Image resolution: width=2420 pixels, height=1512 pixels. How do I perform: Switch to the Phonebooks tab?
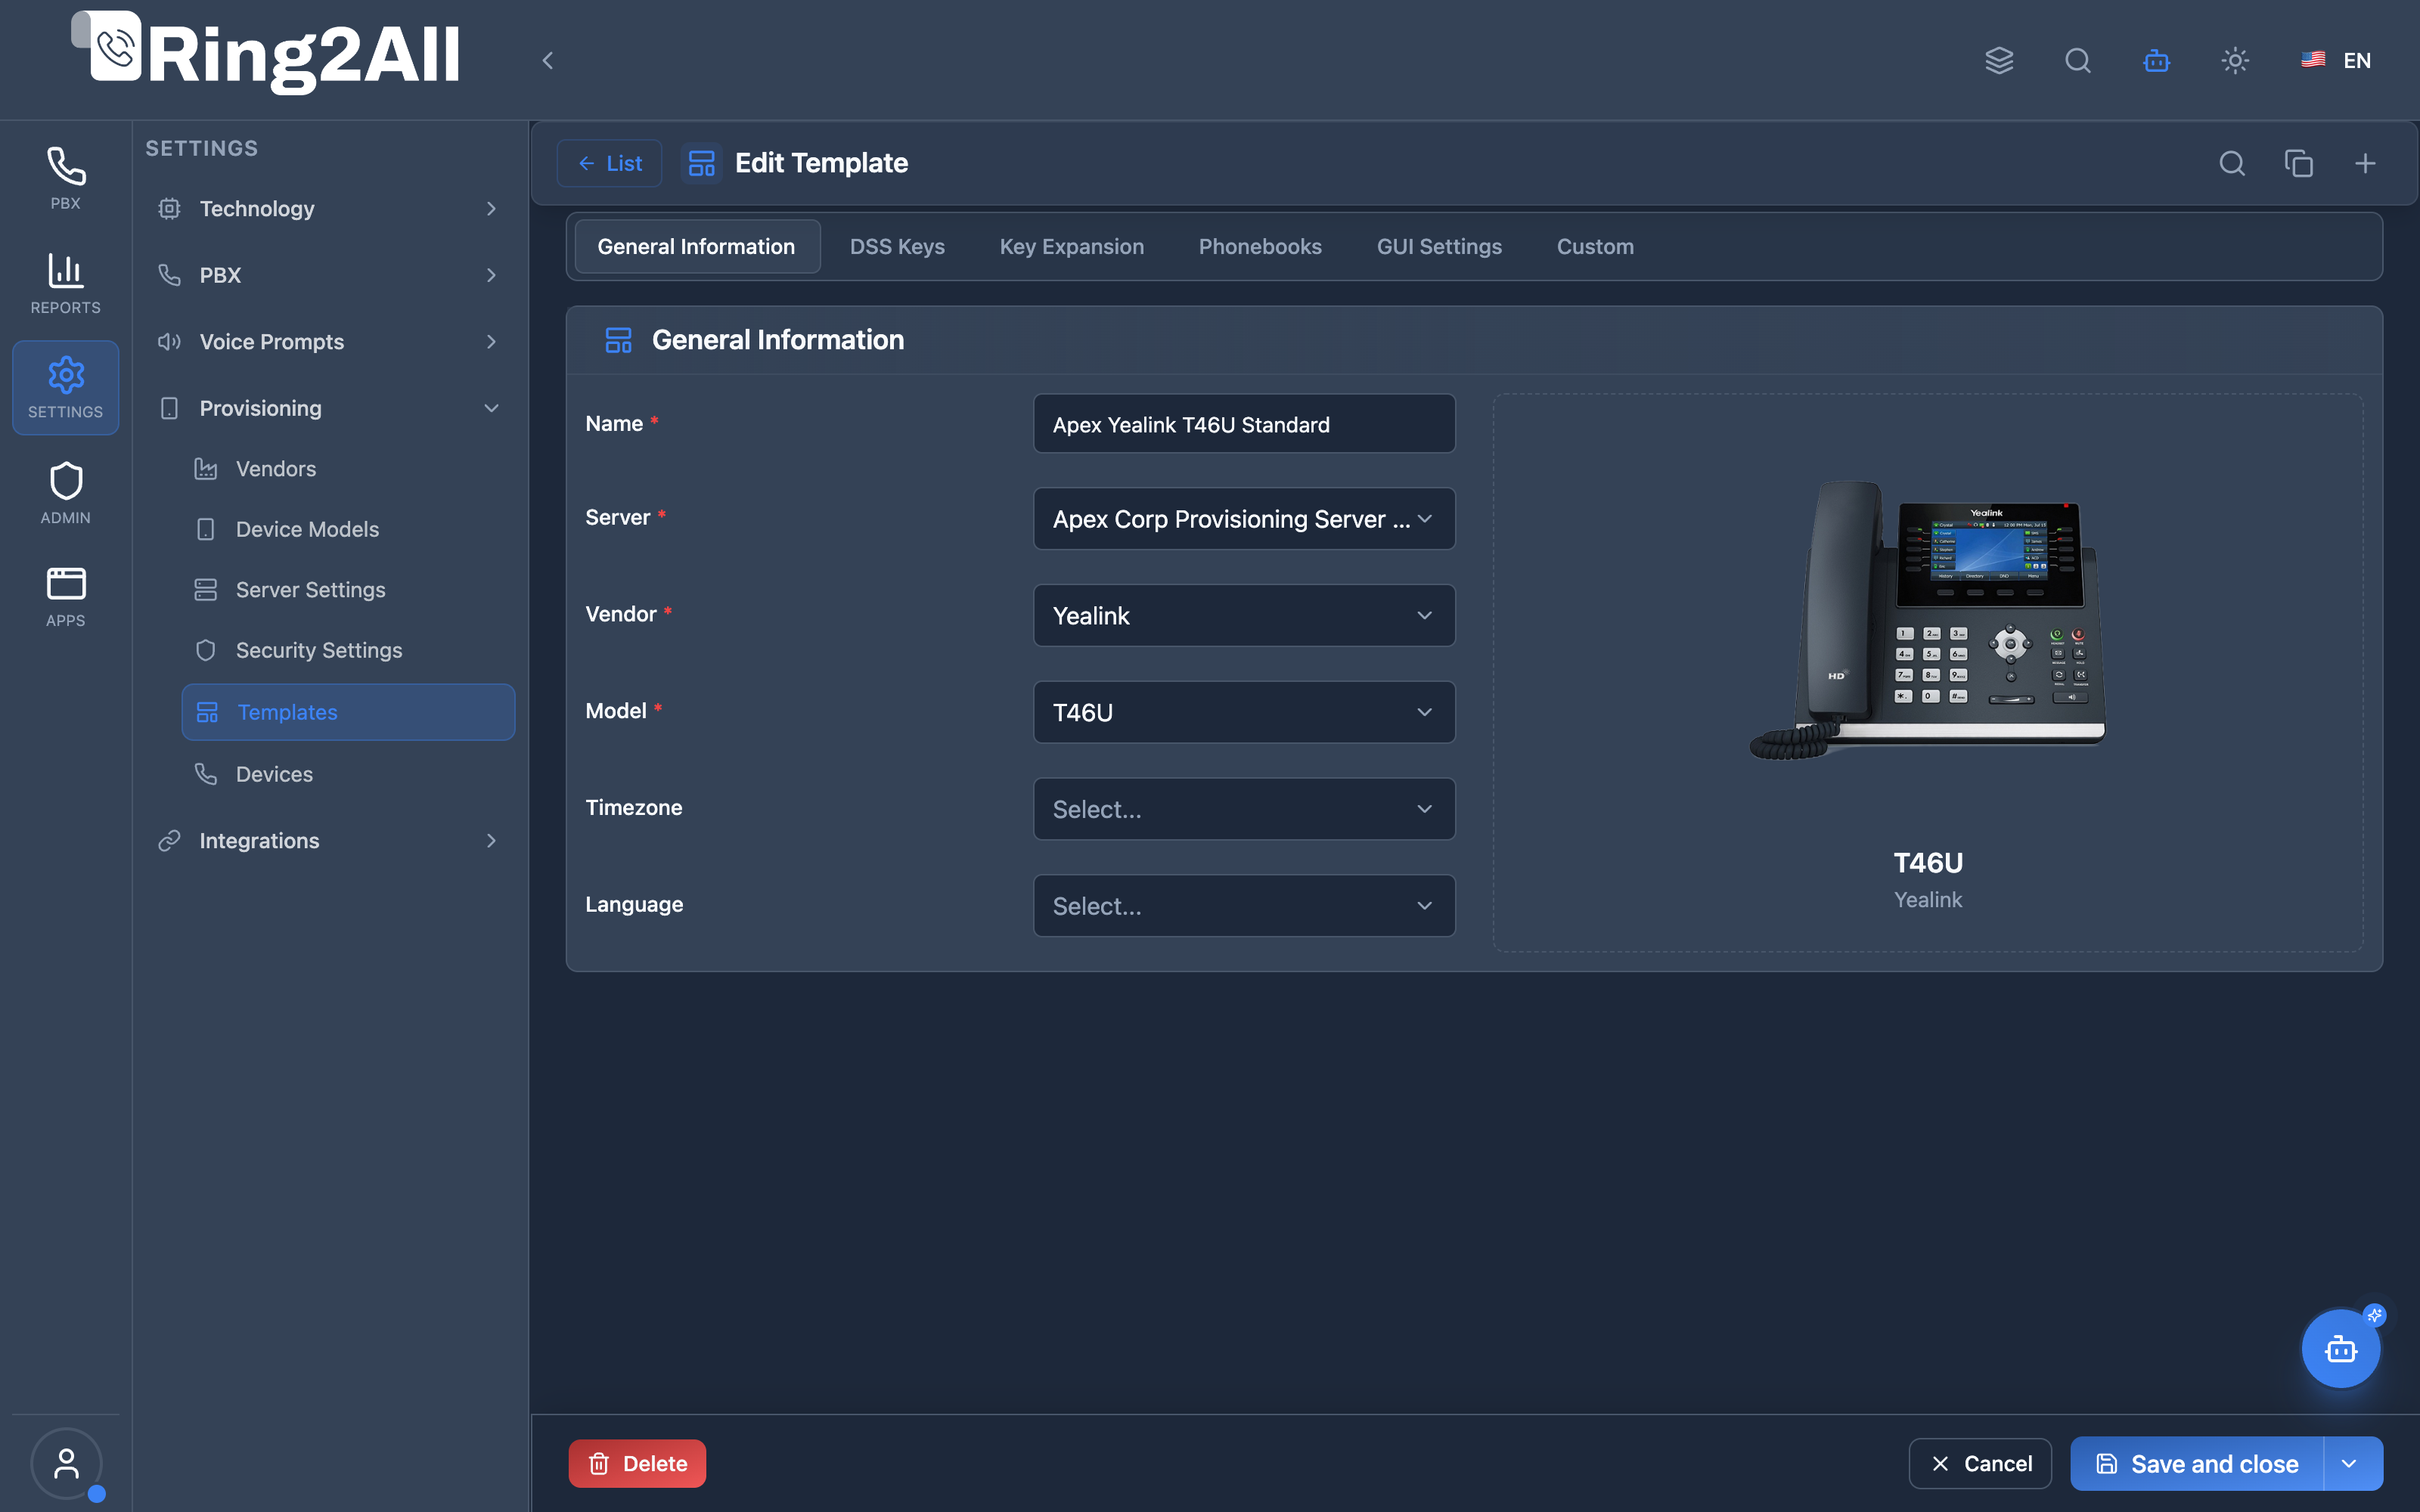tap(1260, 247)
